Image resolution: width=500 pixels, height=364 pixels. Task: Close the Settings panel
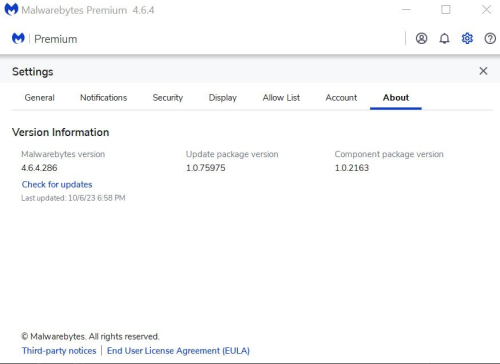pos(483,71)
